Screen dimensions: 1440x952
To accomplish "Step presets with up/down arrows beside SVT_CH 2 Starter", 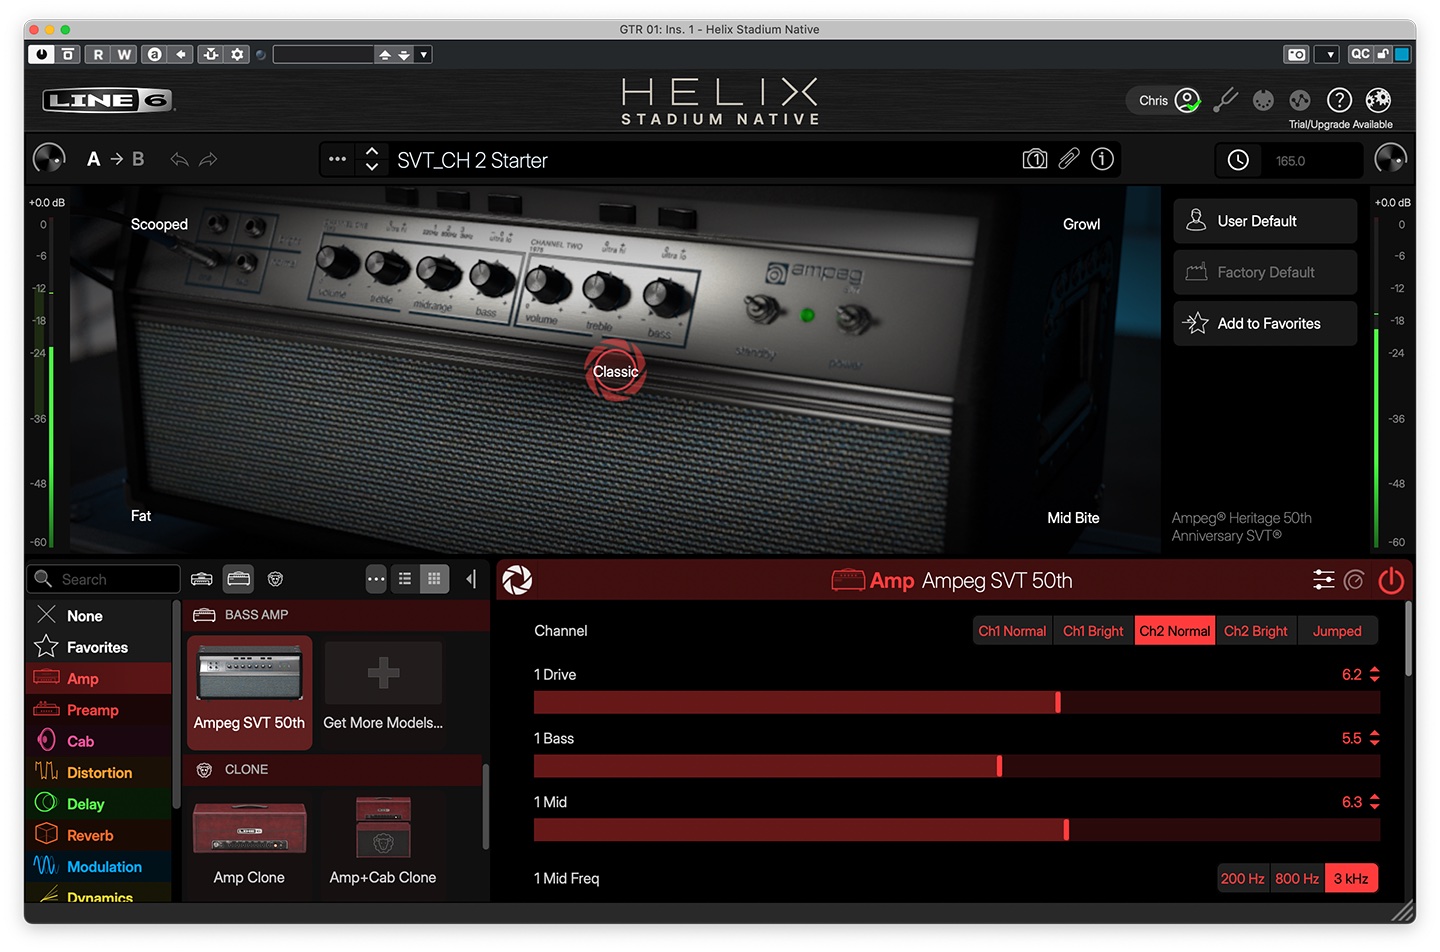I will coord(372,159).
